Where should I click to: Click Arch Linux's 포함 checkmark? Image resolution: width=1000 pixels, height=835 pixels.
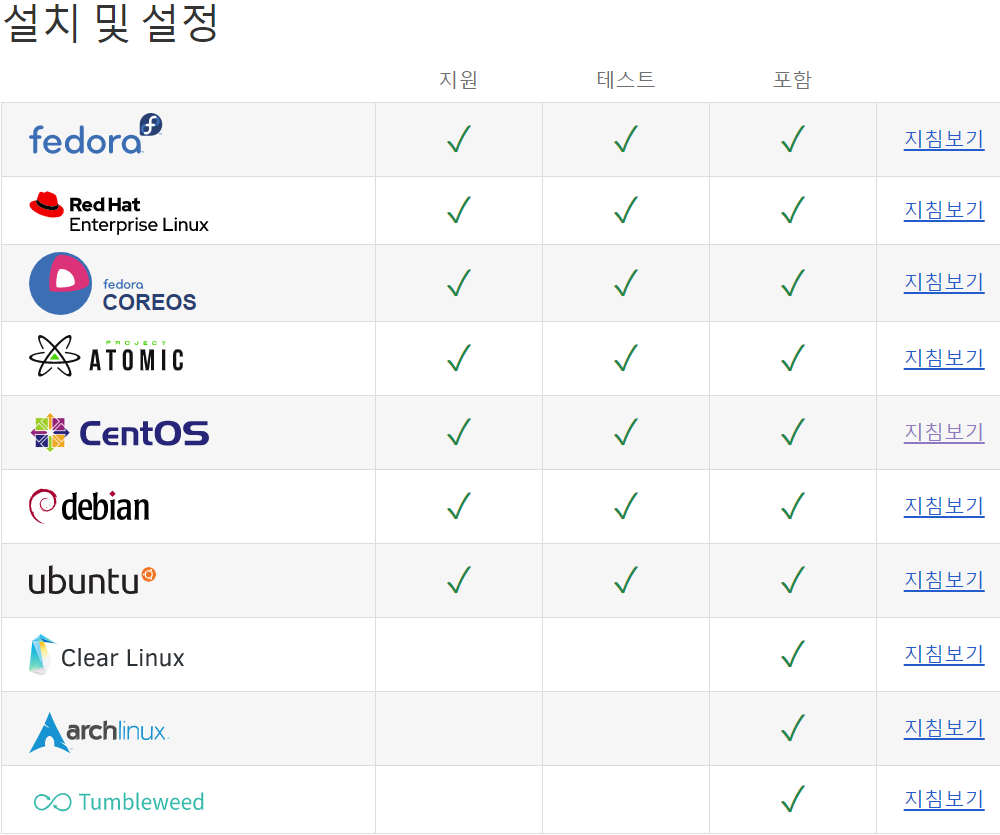793,727
